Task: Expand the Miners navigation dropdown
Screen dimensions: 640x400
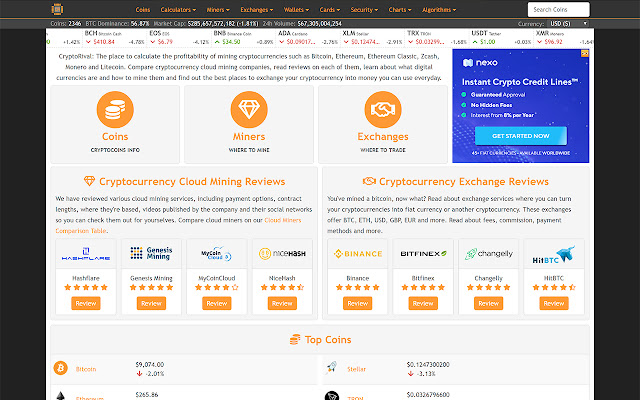Action: pyautogui.click(x=218, y=9)
